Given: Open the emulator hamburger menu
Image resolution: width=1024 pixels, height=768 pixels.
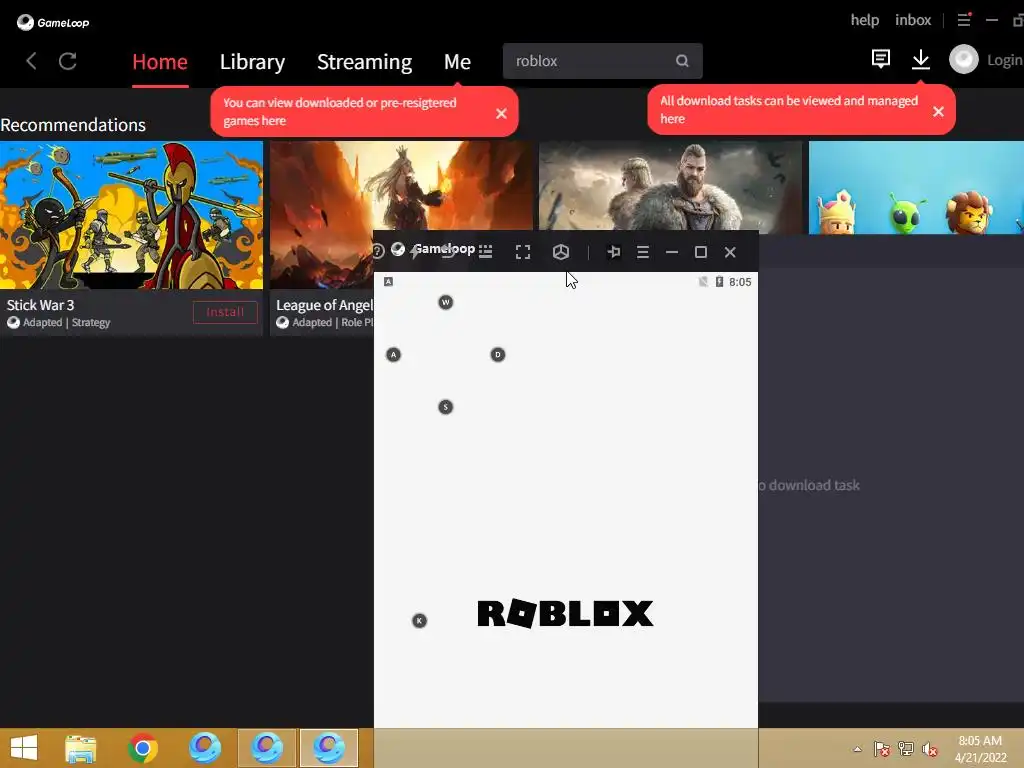Looking at the screenshot, I should tap(643, 252).
